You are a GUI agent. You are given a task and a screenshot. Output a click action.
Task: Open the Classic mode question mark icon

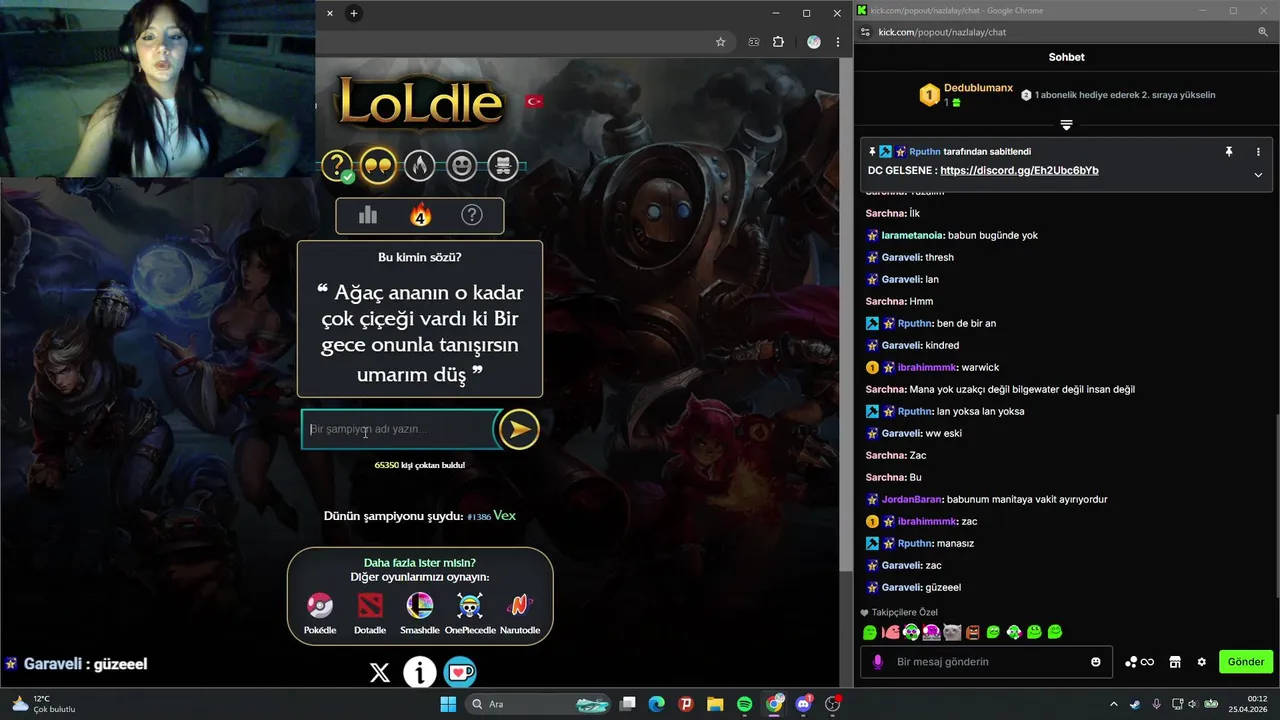(339, 165)
